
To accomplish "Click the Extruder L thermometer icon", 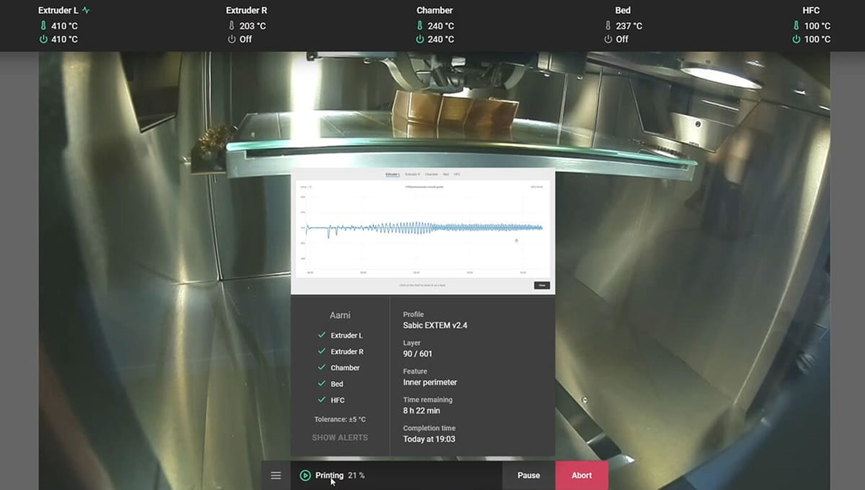I will (x=43, y=26).
